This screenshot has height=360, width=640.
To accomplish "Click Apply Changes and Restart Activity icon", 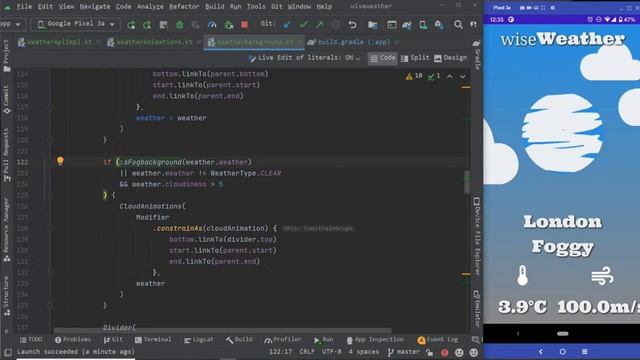I will tap(147, 25).
